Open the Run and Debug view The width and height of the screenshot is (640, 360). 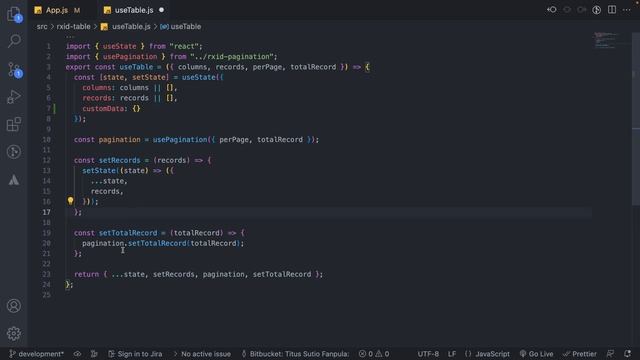14,97
